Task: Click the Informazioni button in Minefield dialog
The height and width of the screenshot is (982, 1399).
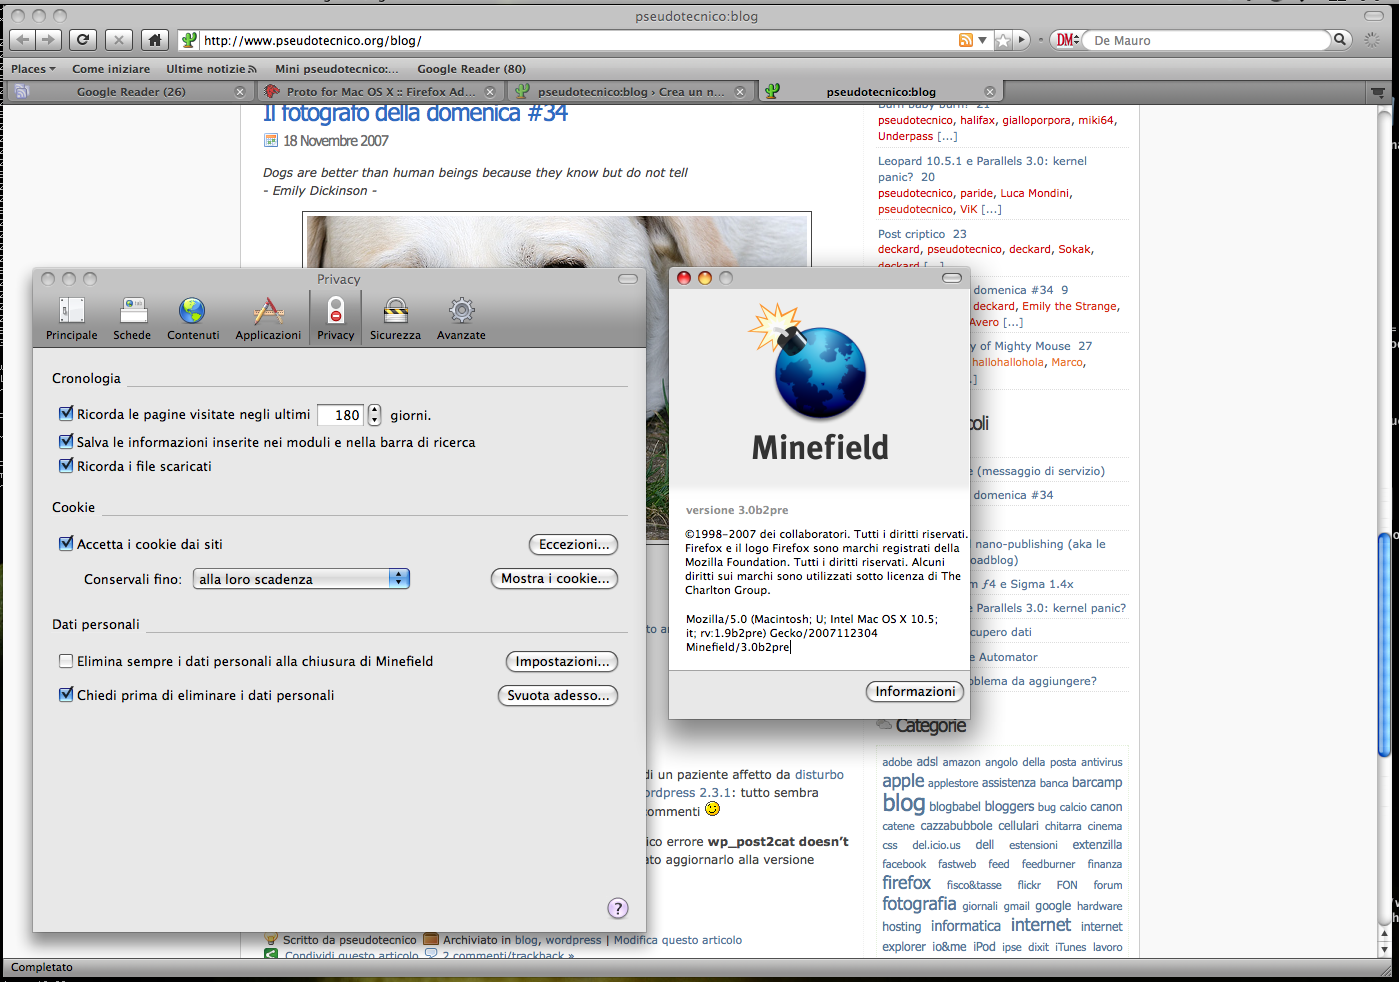Action: 915,692
